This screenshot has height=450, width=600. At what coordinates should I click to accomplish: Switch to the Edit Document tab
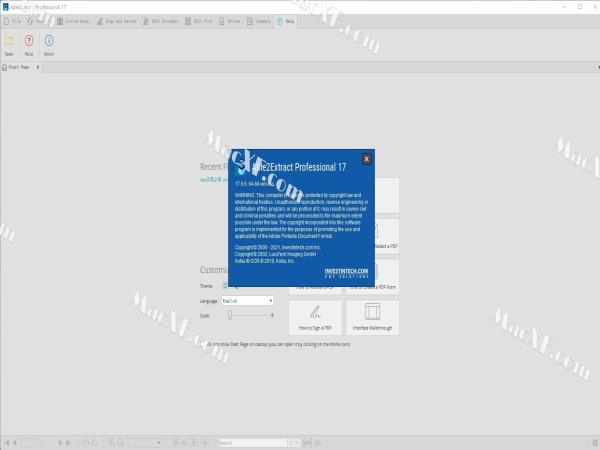click(161, 21)
